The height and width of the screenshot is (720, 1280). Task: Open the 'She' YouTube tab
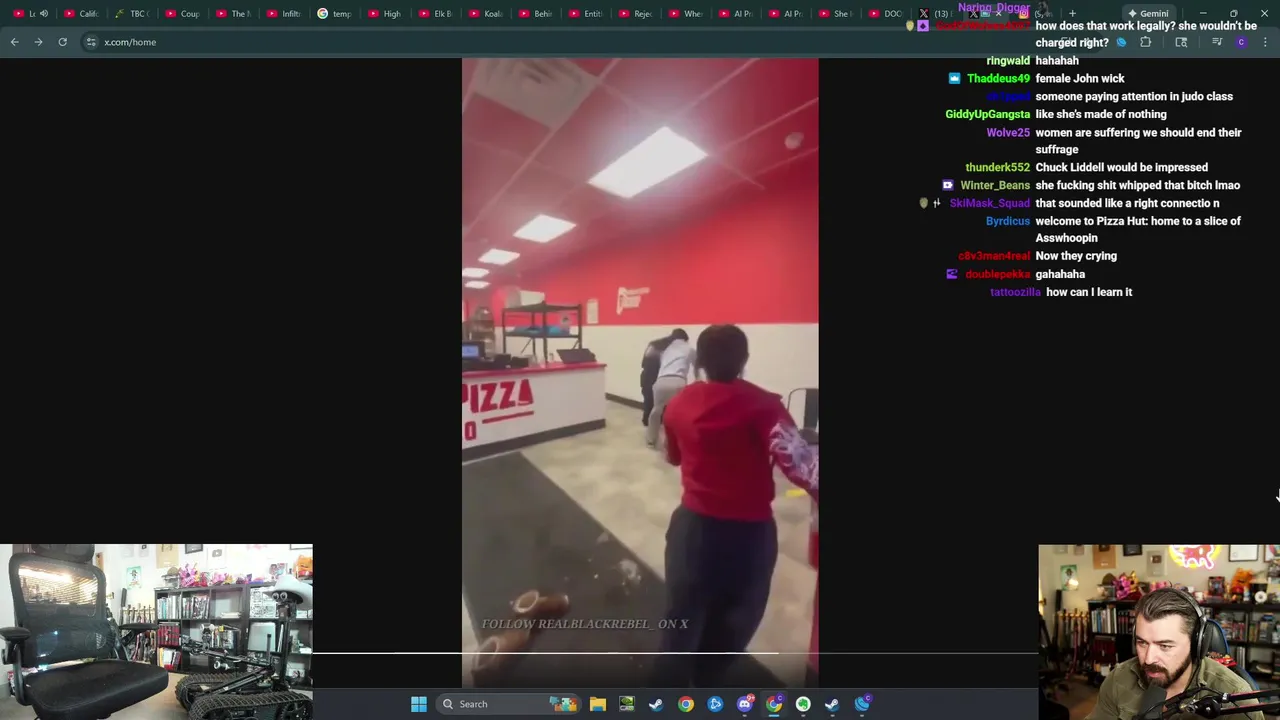pos(836,14)
